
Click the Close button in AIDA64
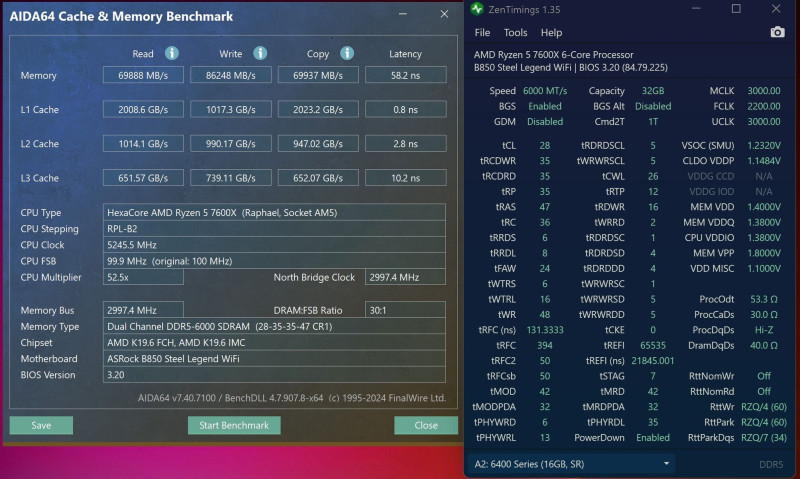click(x=426, y=425)
